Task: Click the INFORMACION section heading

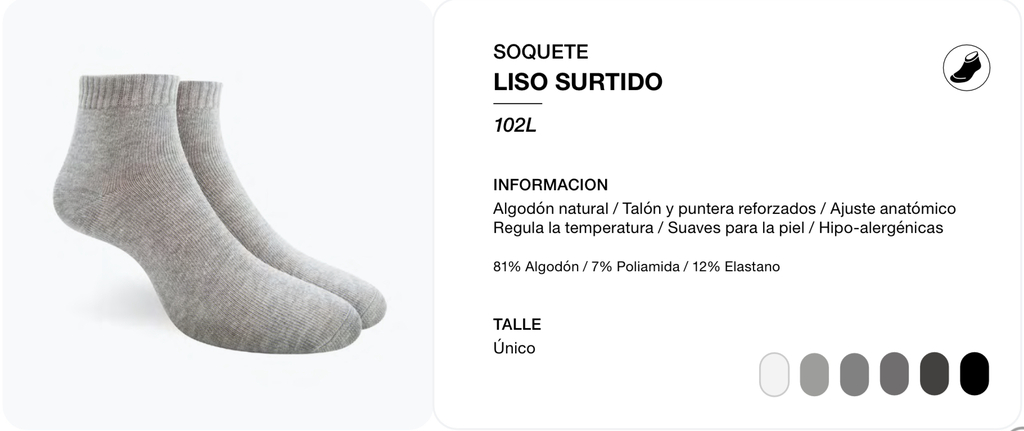Action: [551, 185]
